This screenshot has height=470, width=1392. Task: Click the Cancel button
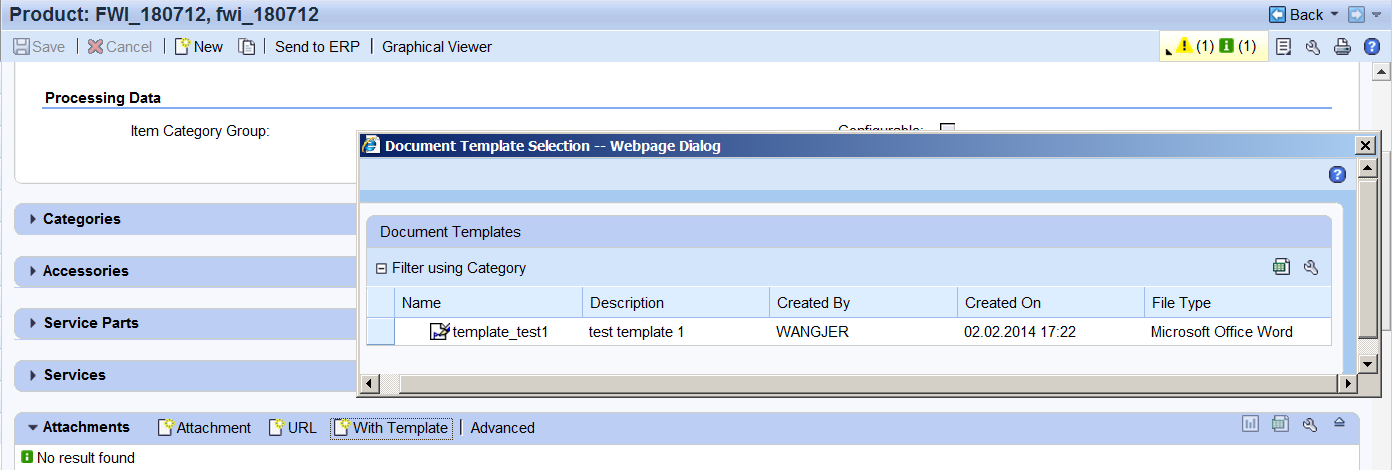pos(120,46)
